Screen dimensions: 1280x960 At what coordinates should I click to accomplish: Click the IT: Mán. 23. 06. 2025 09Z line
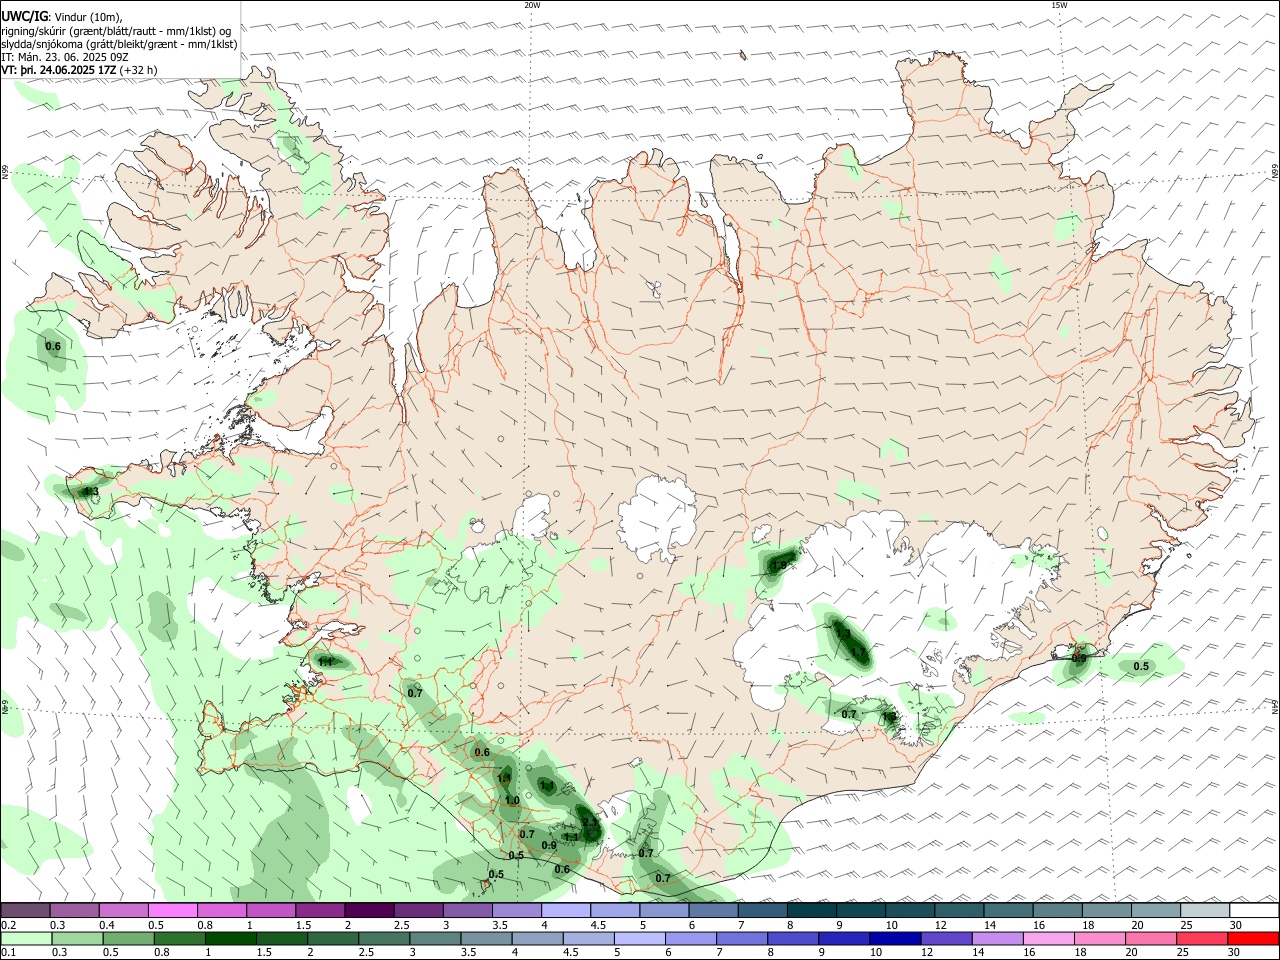tap(65, 57)
